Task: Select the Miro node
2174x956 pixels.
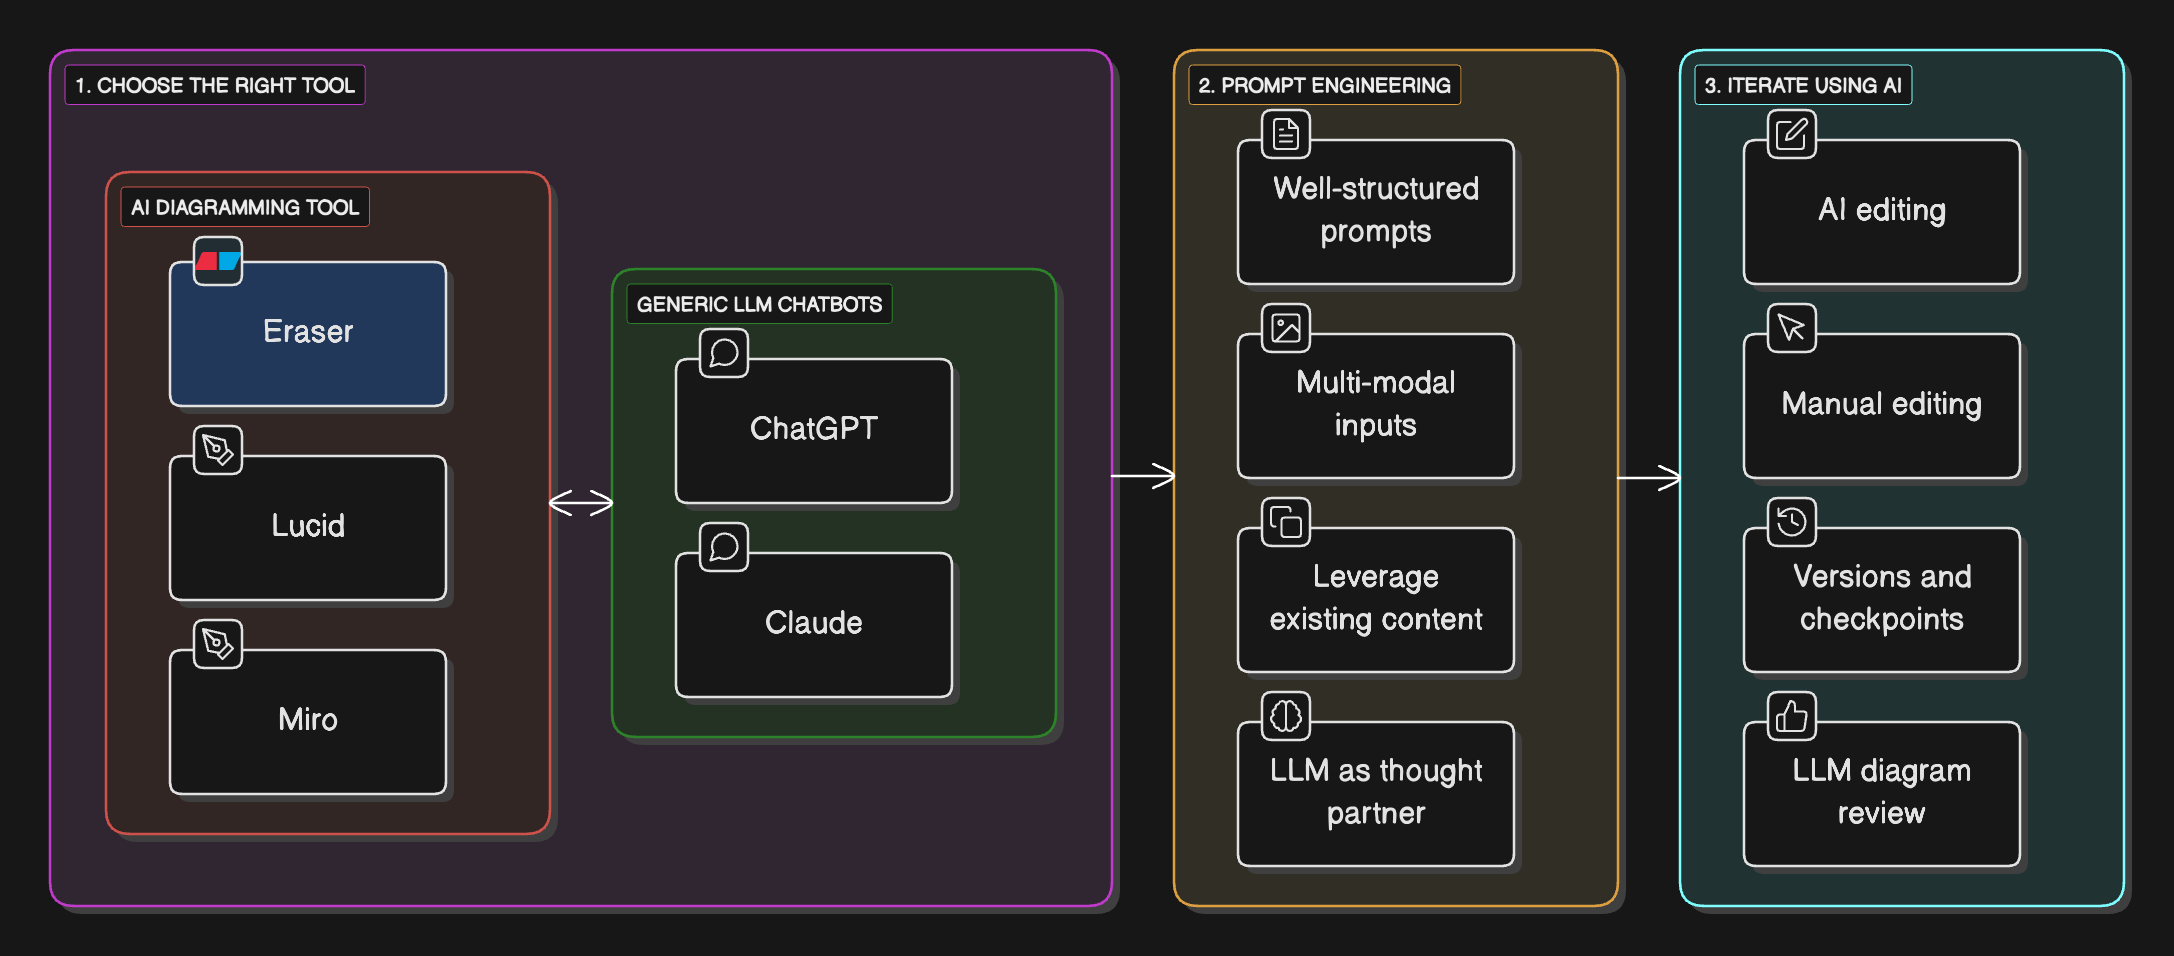Action: click(308, 722)
